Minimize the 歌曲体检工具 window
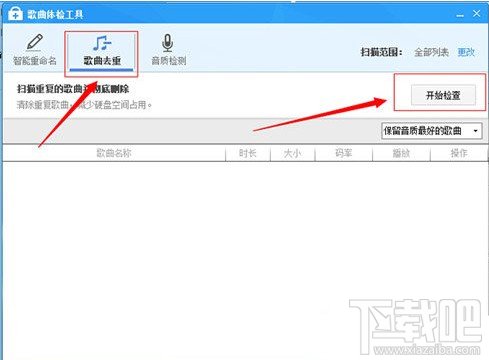The width and height of the screenshot is (489, 360). coord(460,15)
